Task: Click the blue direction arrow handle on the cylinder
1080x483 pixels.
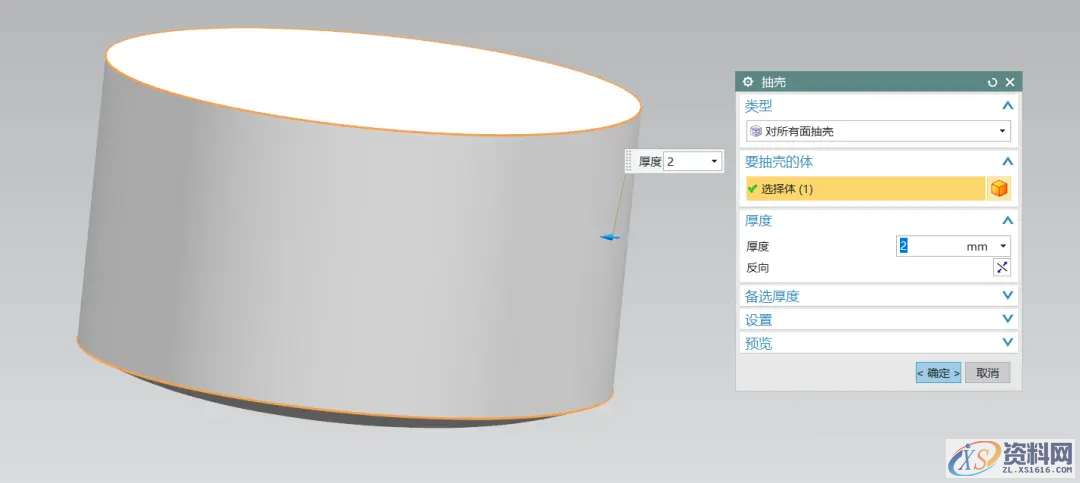Action: [x=610, y=237]
